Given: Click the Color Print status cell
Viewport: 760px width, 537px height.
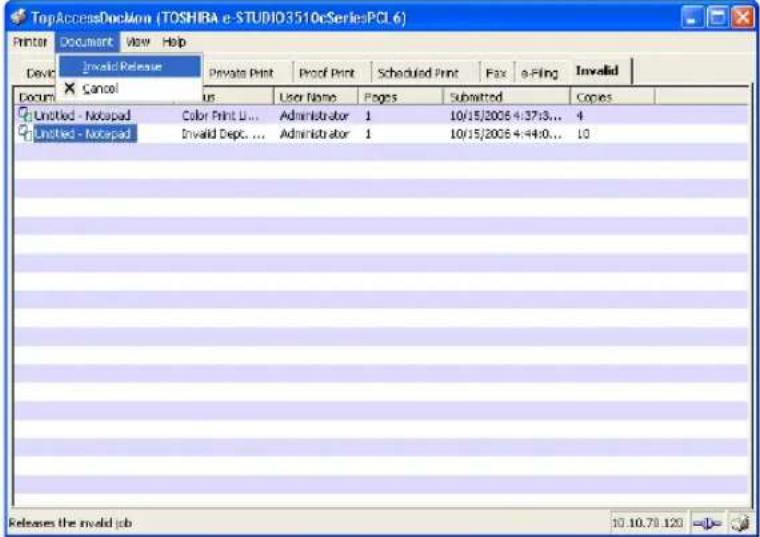Looking at the screenshot, I should click(220, 115).
